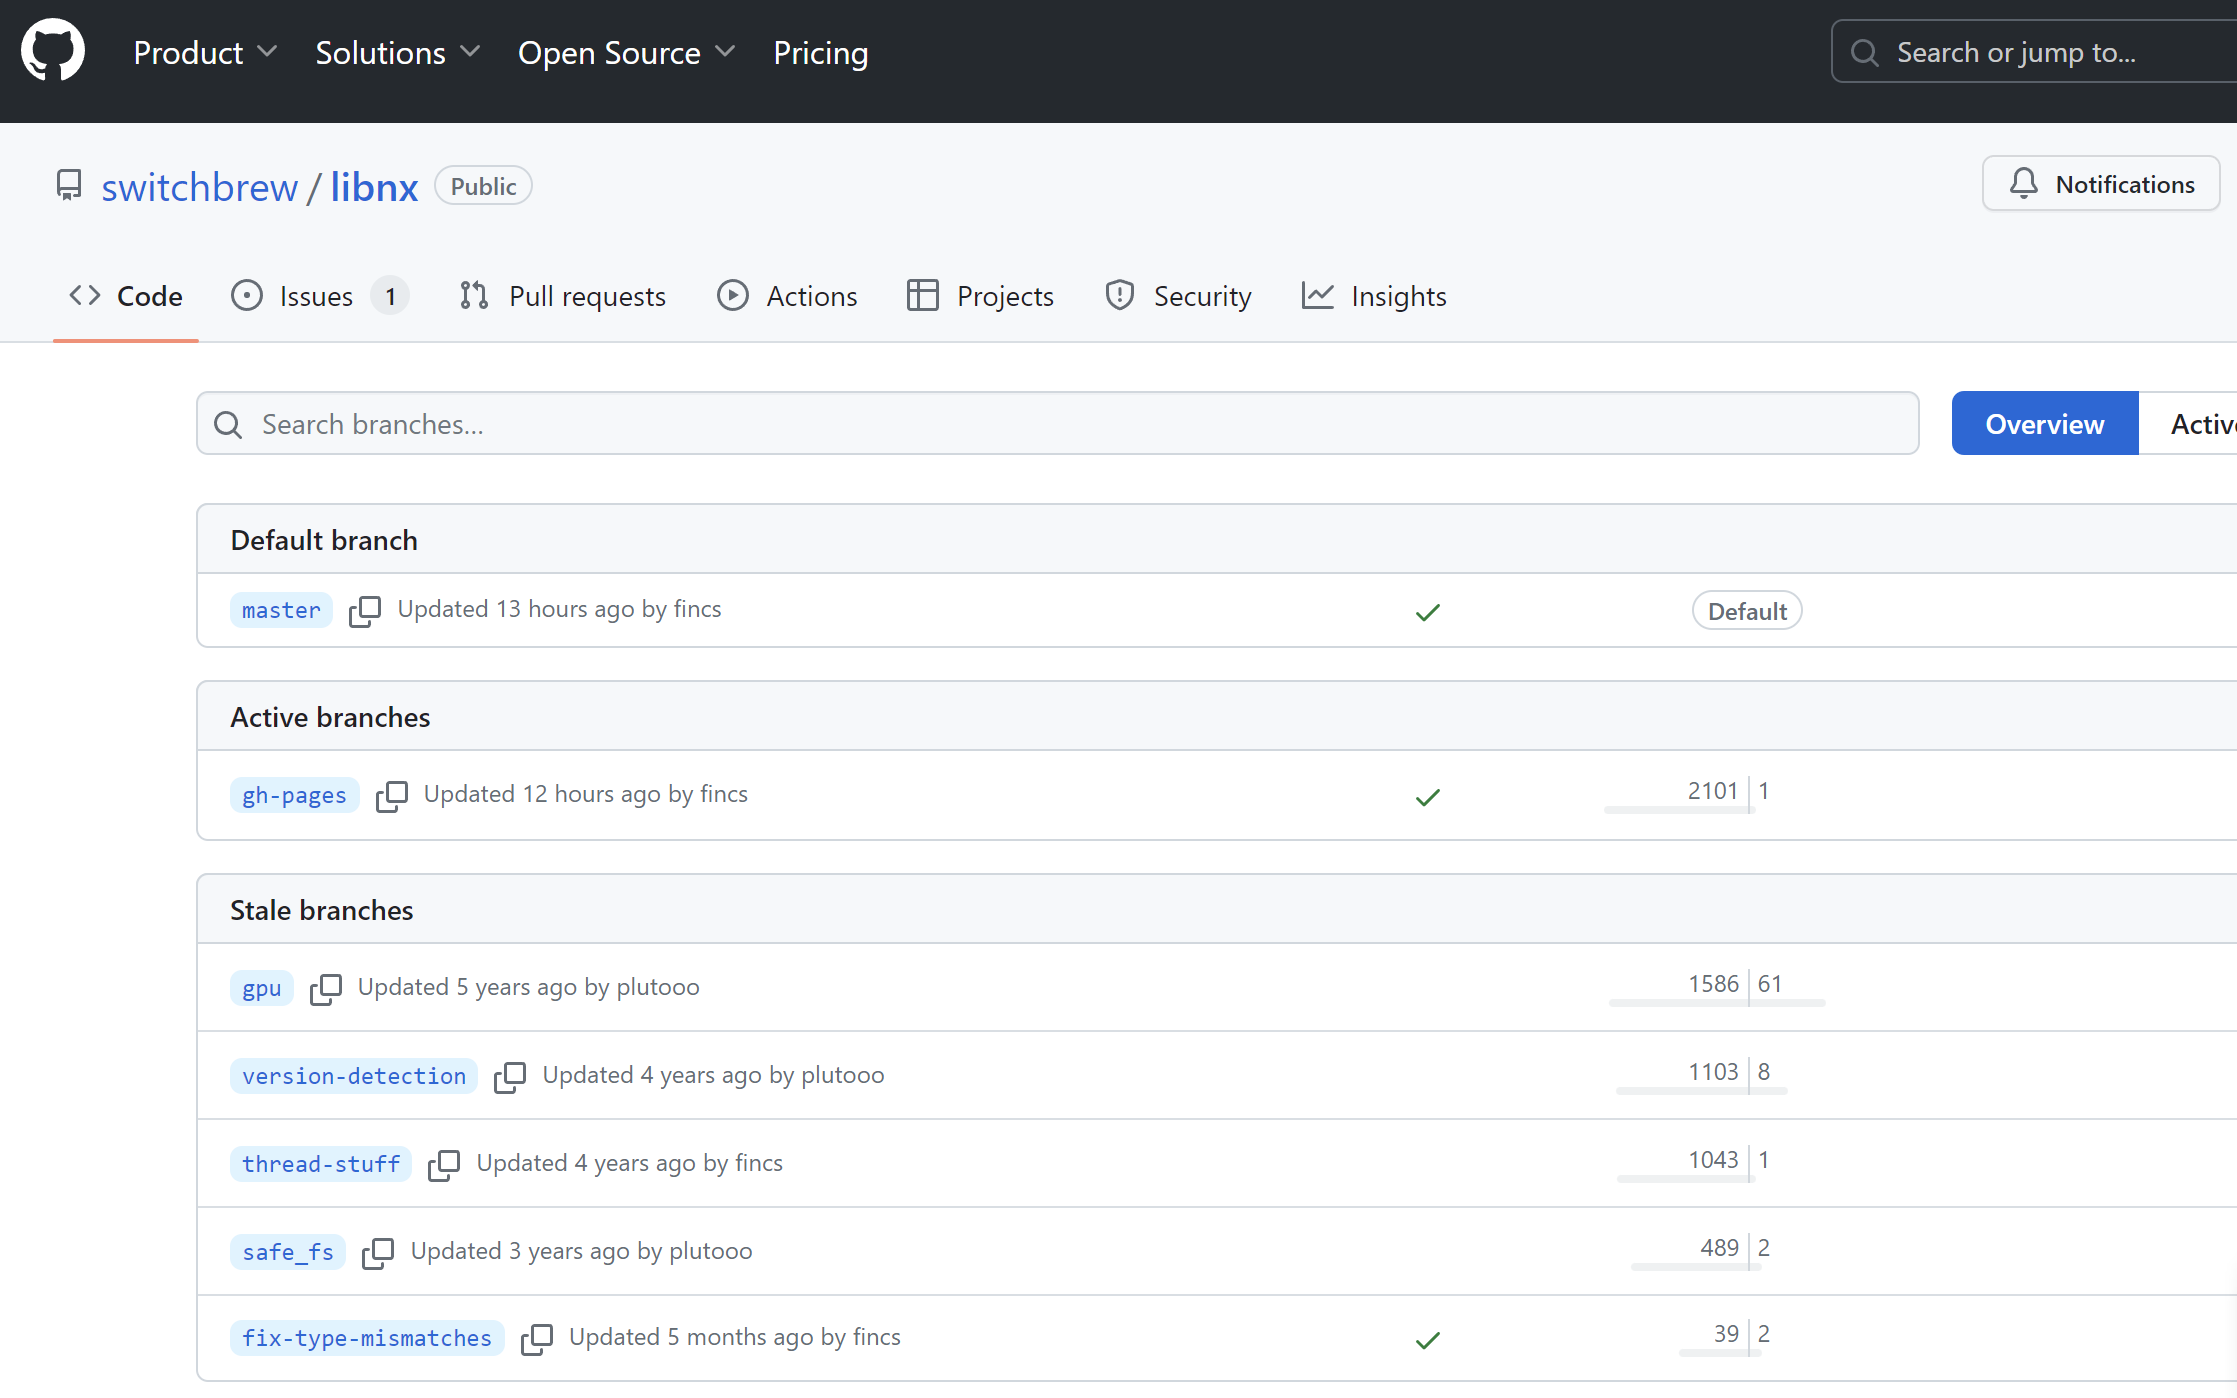2237x1398 pixels.
Task: Open the Actions tab
Action: (x=787, y=296)
